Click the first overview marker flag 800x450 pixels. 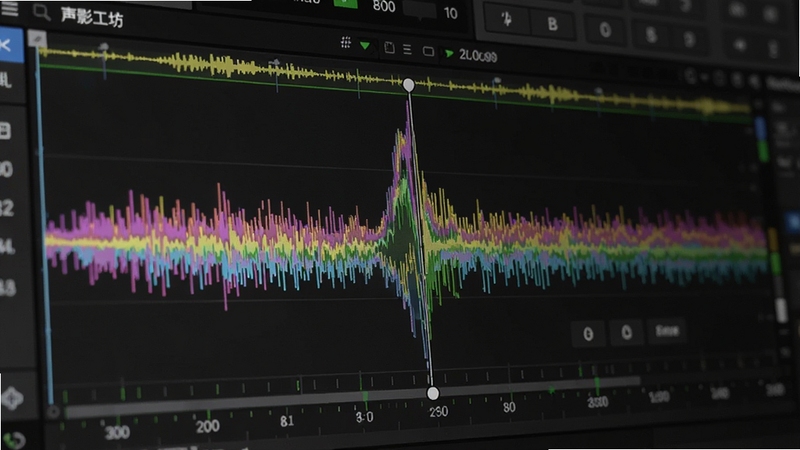104,47
